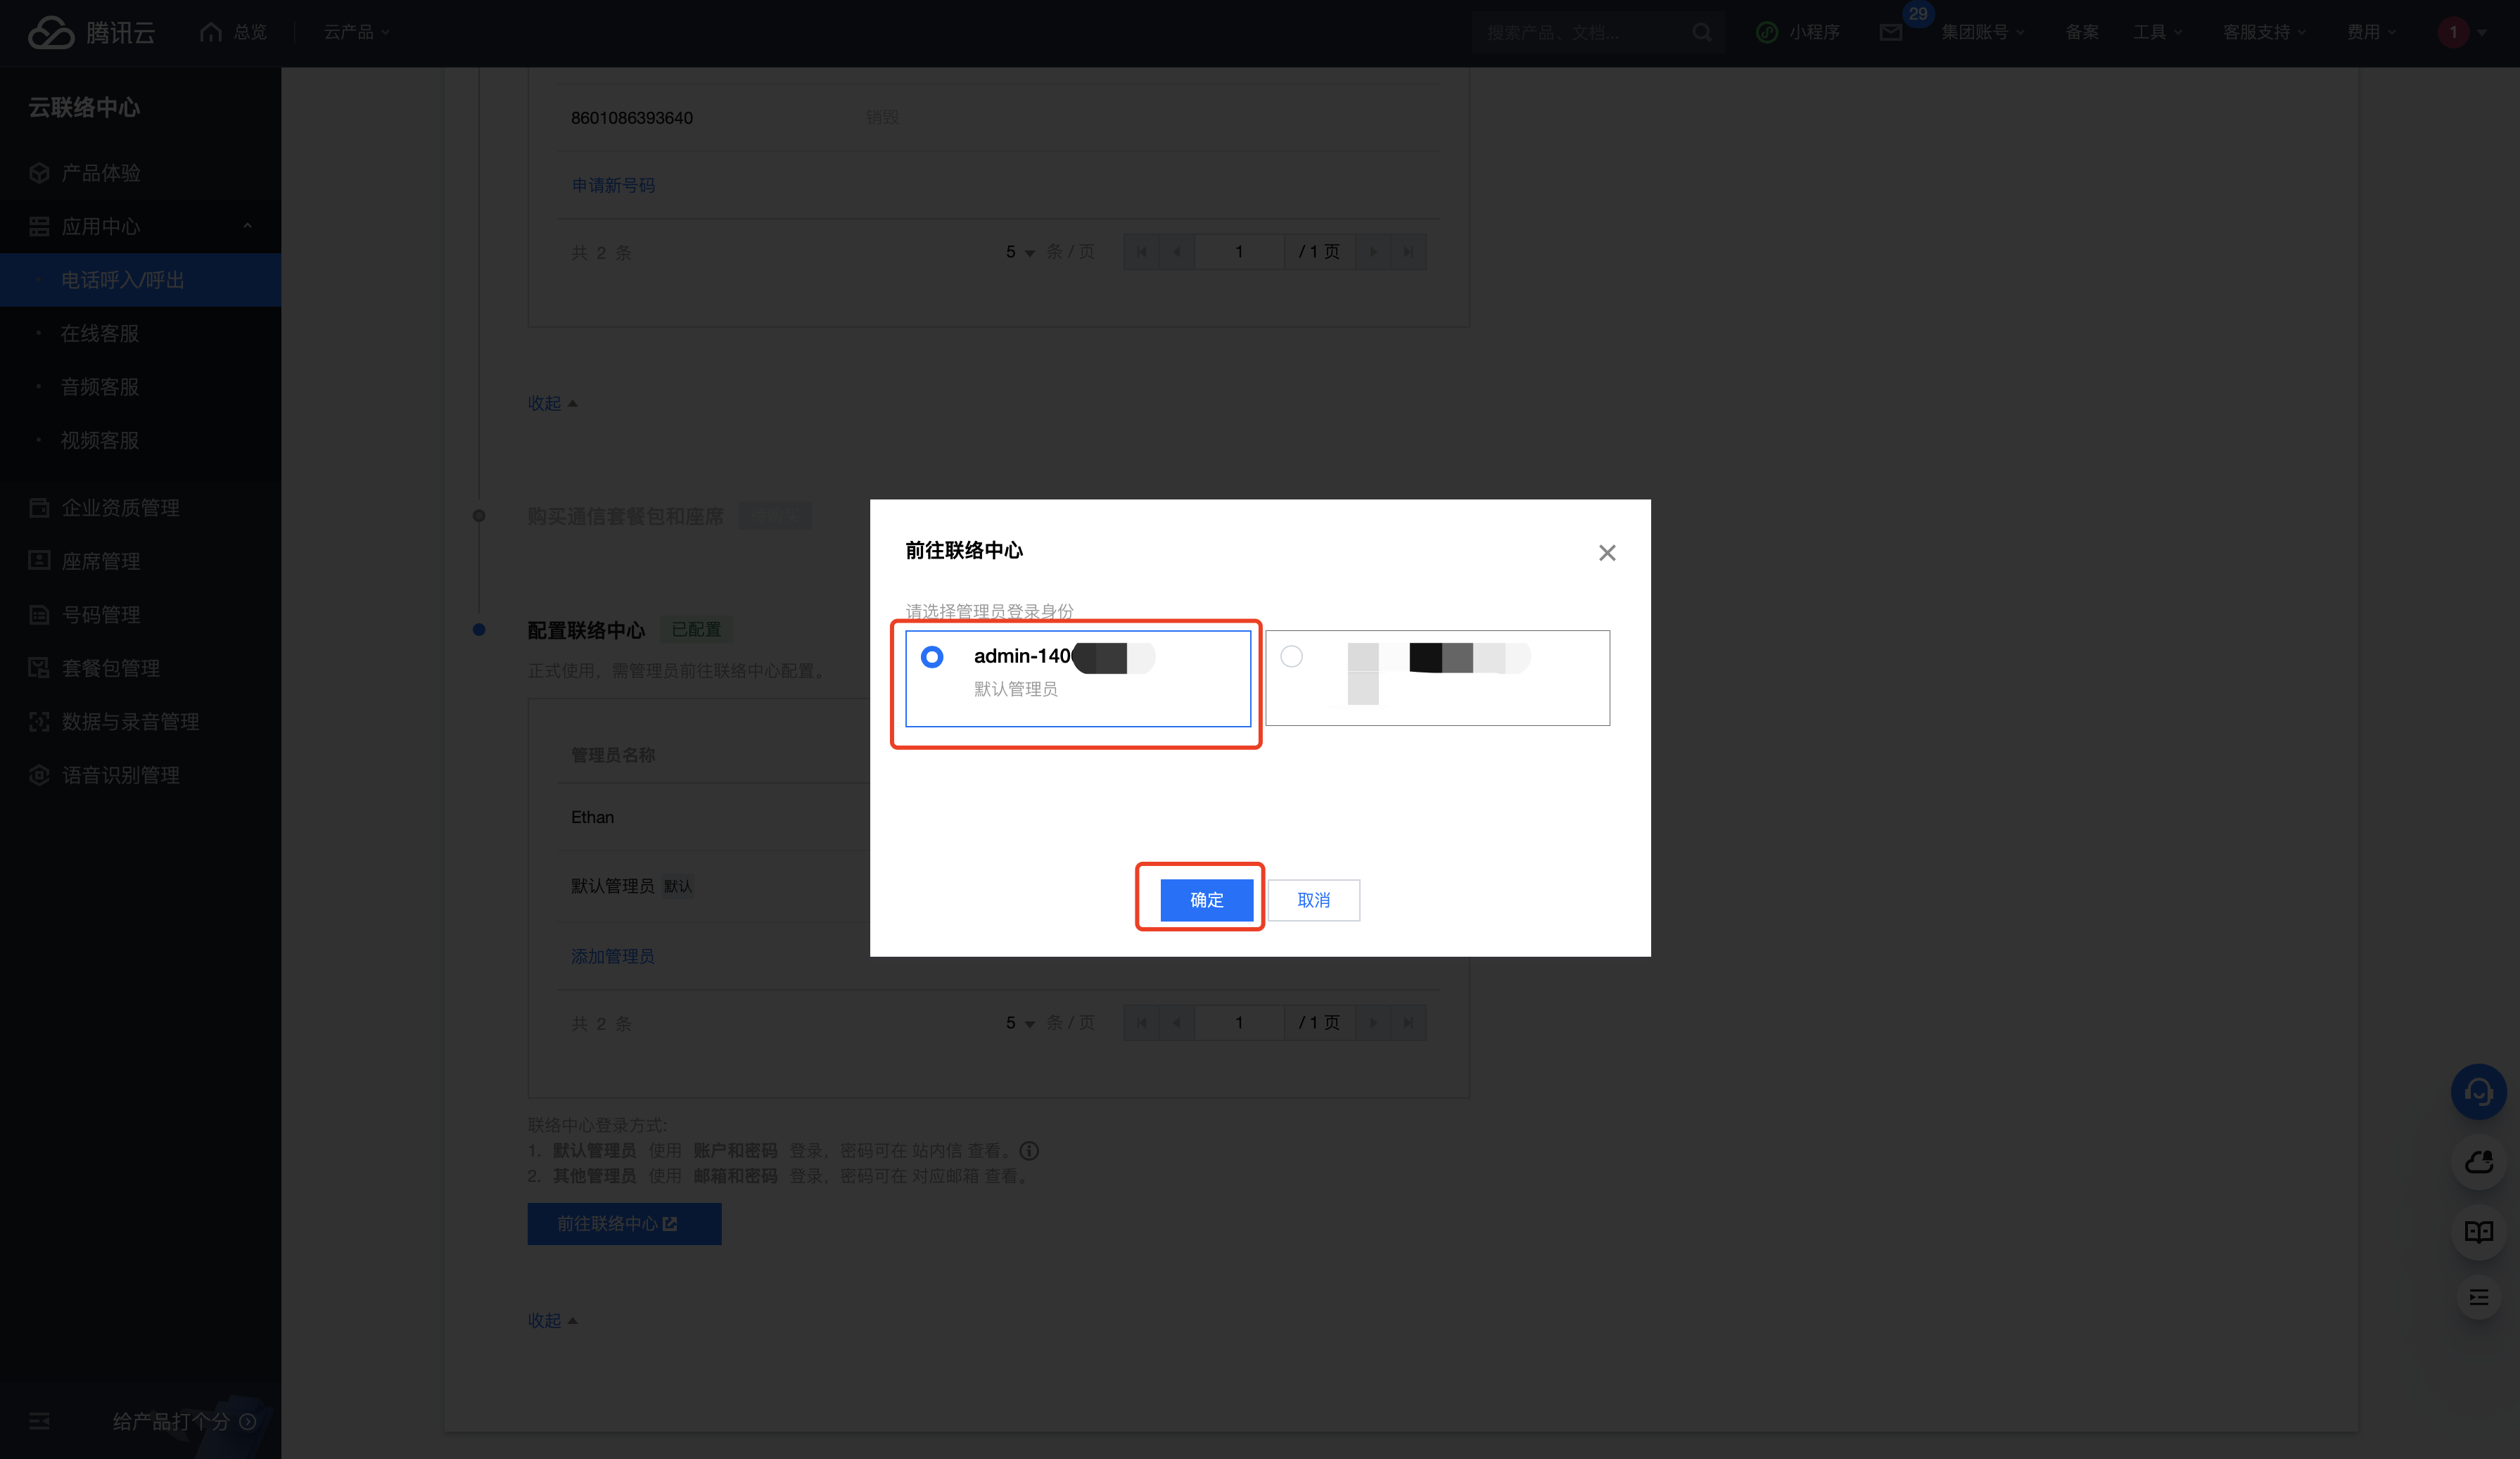This screenshot has height=1459, width=2520.
Task: Go to 在线客服 sidebar item
Action: point(99,333)
